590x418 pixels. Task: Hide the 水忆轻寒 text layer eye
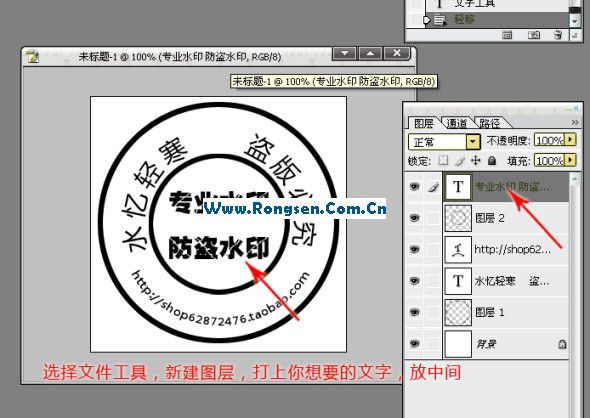click(x=414, y=281)
